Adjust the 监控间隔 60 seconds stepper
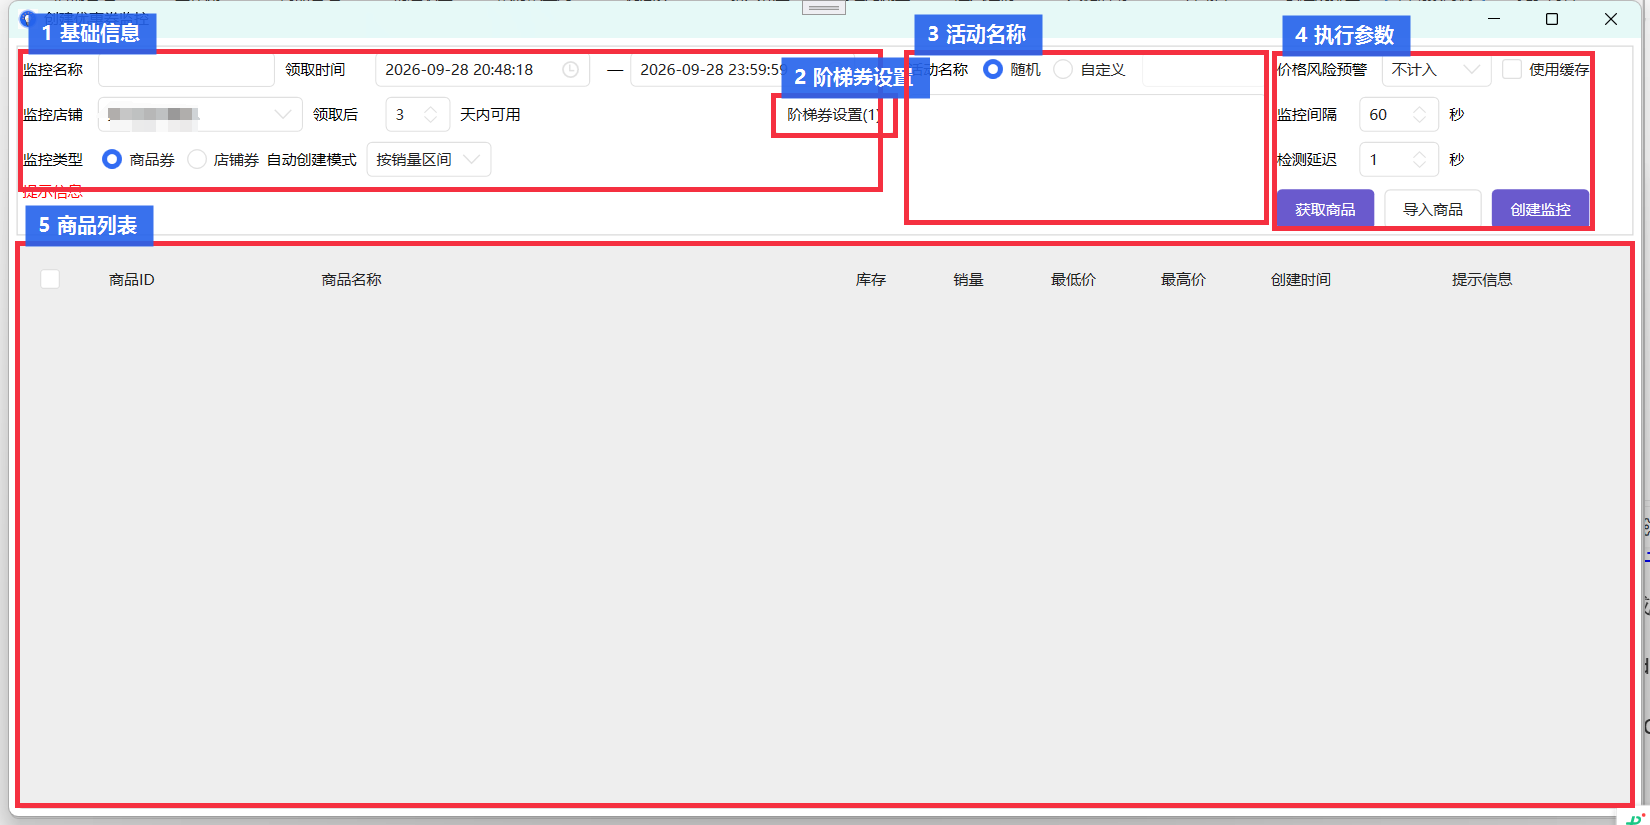 click(x=1419, y=115)
